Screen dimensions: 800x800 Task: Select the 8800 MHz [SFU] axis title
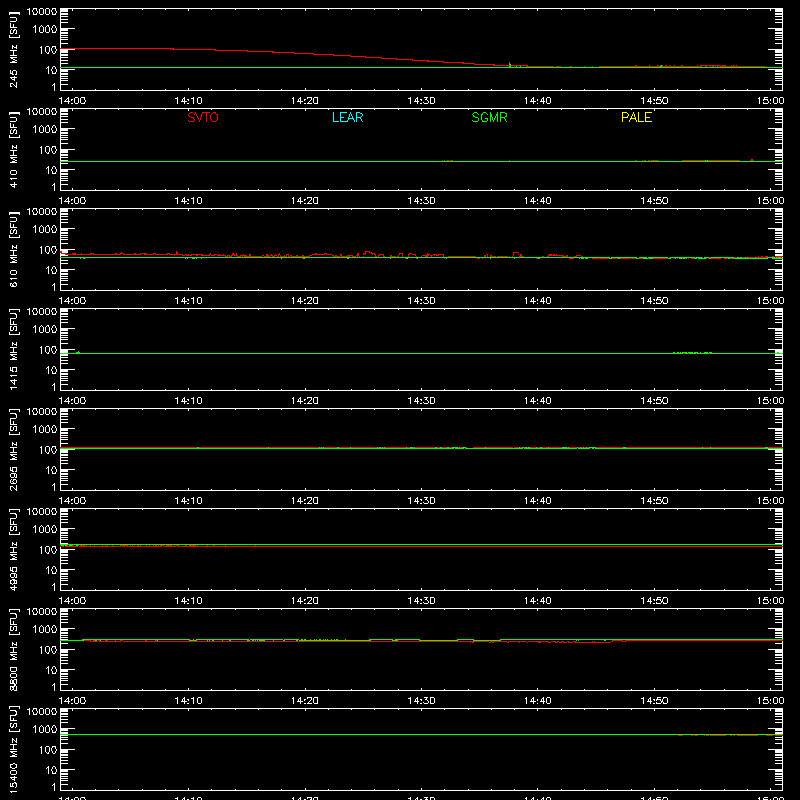[13, 649]
